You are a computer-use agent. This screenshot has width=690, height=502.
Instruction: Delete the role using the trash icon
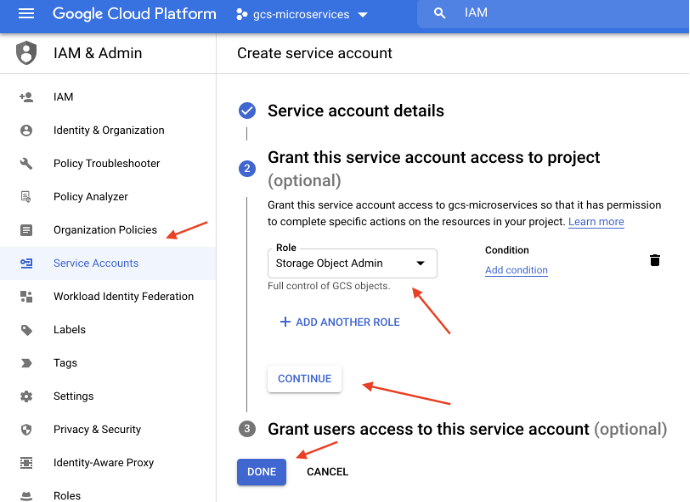655,260
